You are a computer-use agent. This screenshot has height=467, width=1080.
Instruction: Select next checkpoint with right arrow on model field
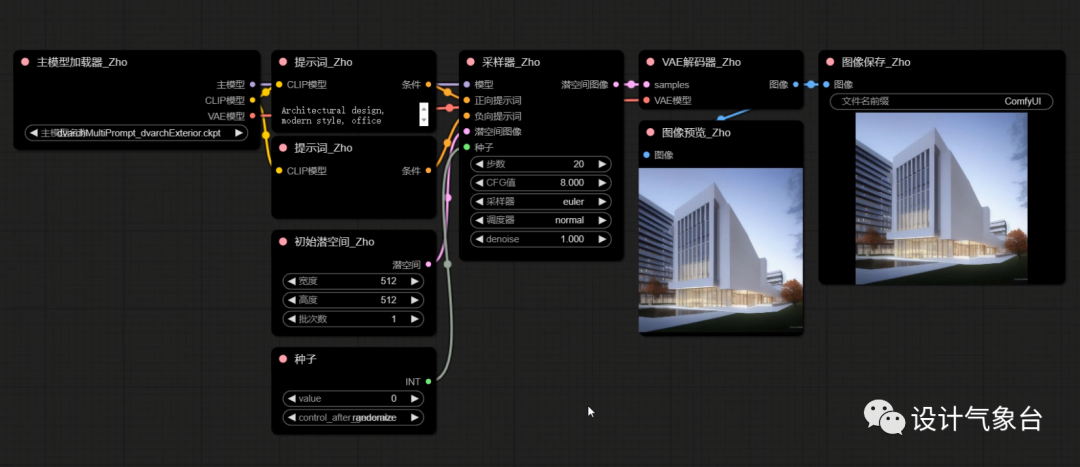pos(238,133)
